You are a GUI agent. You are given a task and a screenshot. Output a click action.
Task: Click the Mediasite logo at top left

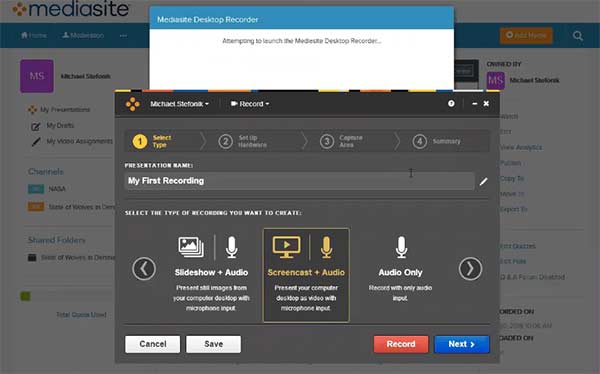point(71,9)
